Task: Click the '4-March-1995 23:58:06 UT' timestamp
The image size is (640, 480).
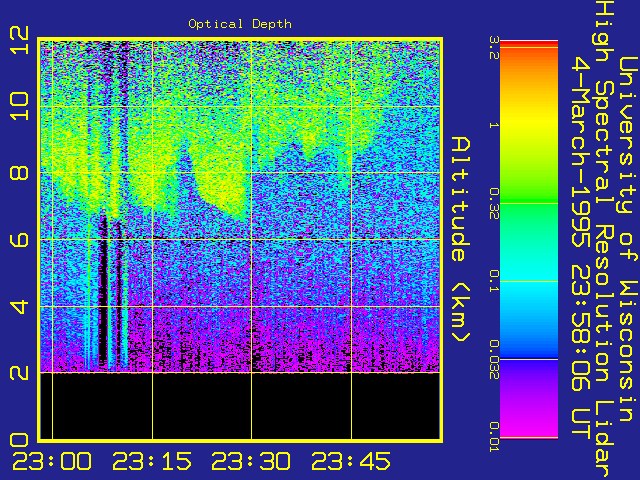Action: coord(581,247)
